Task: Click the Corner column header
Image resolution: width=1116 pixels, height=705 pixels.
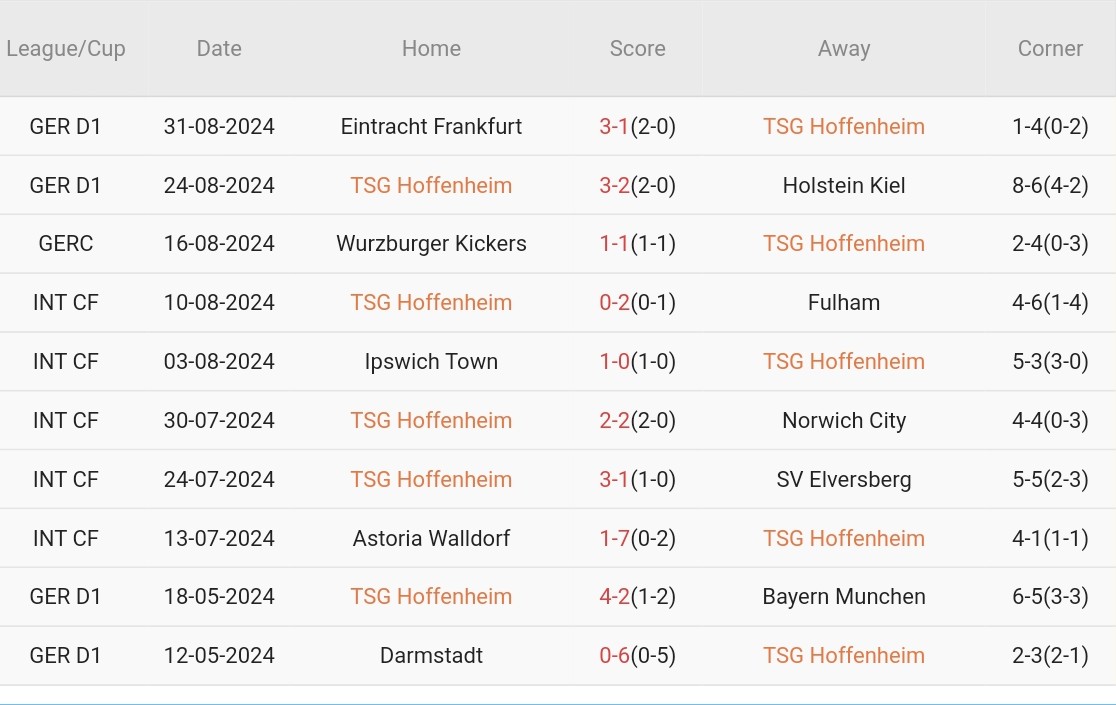Action: [1050, 49]
